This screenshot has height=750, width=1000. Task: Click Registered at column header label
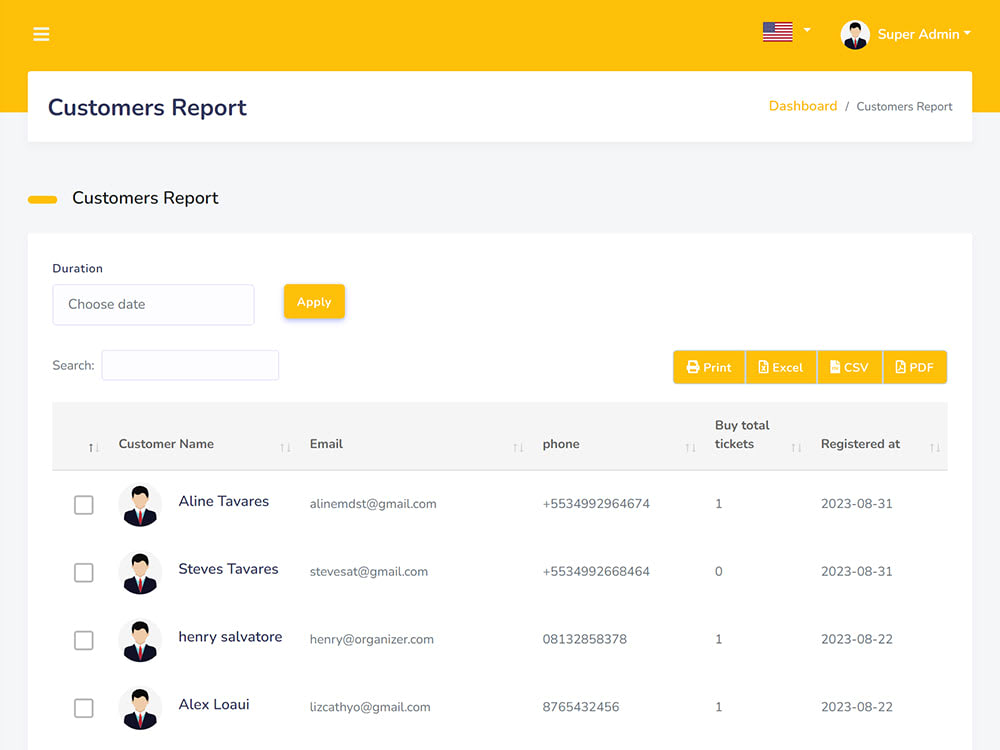pos(860,444)
